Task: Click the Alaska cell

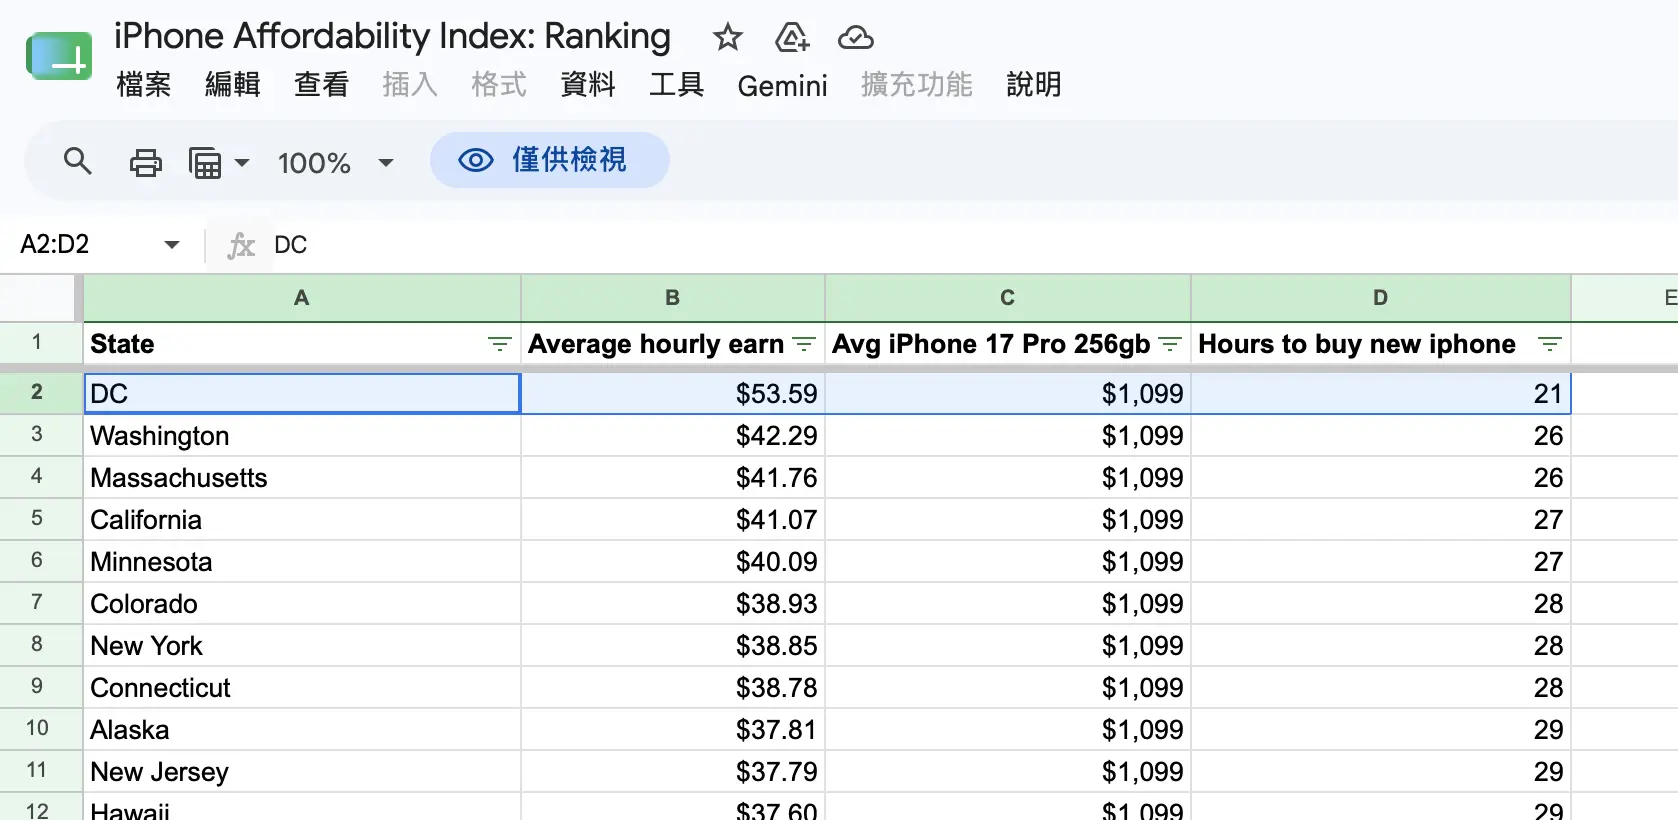Action: point(302,729)
